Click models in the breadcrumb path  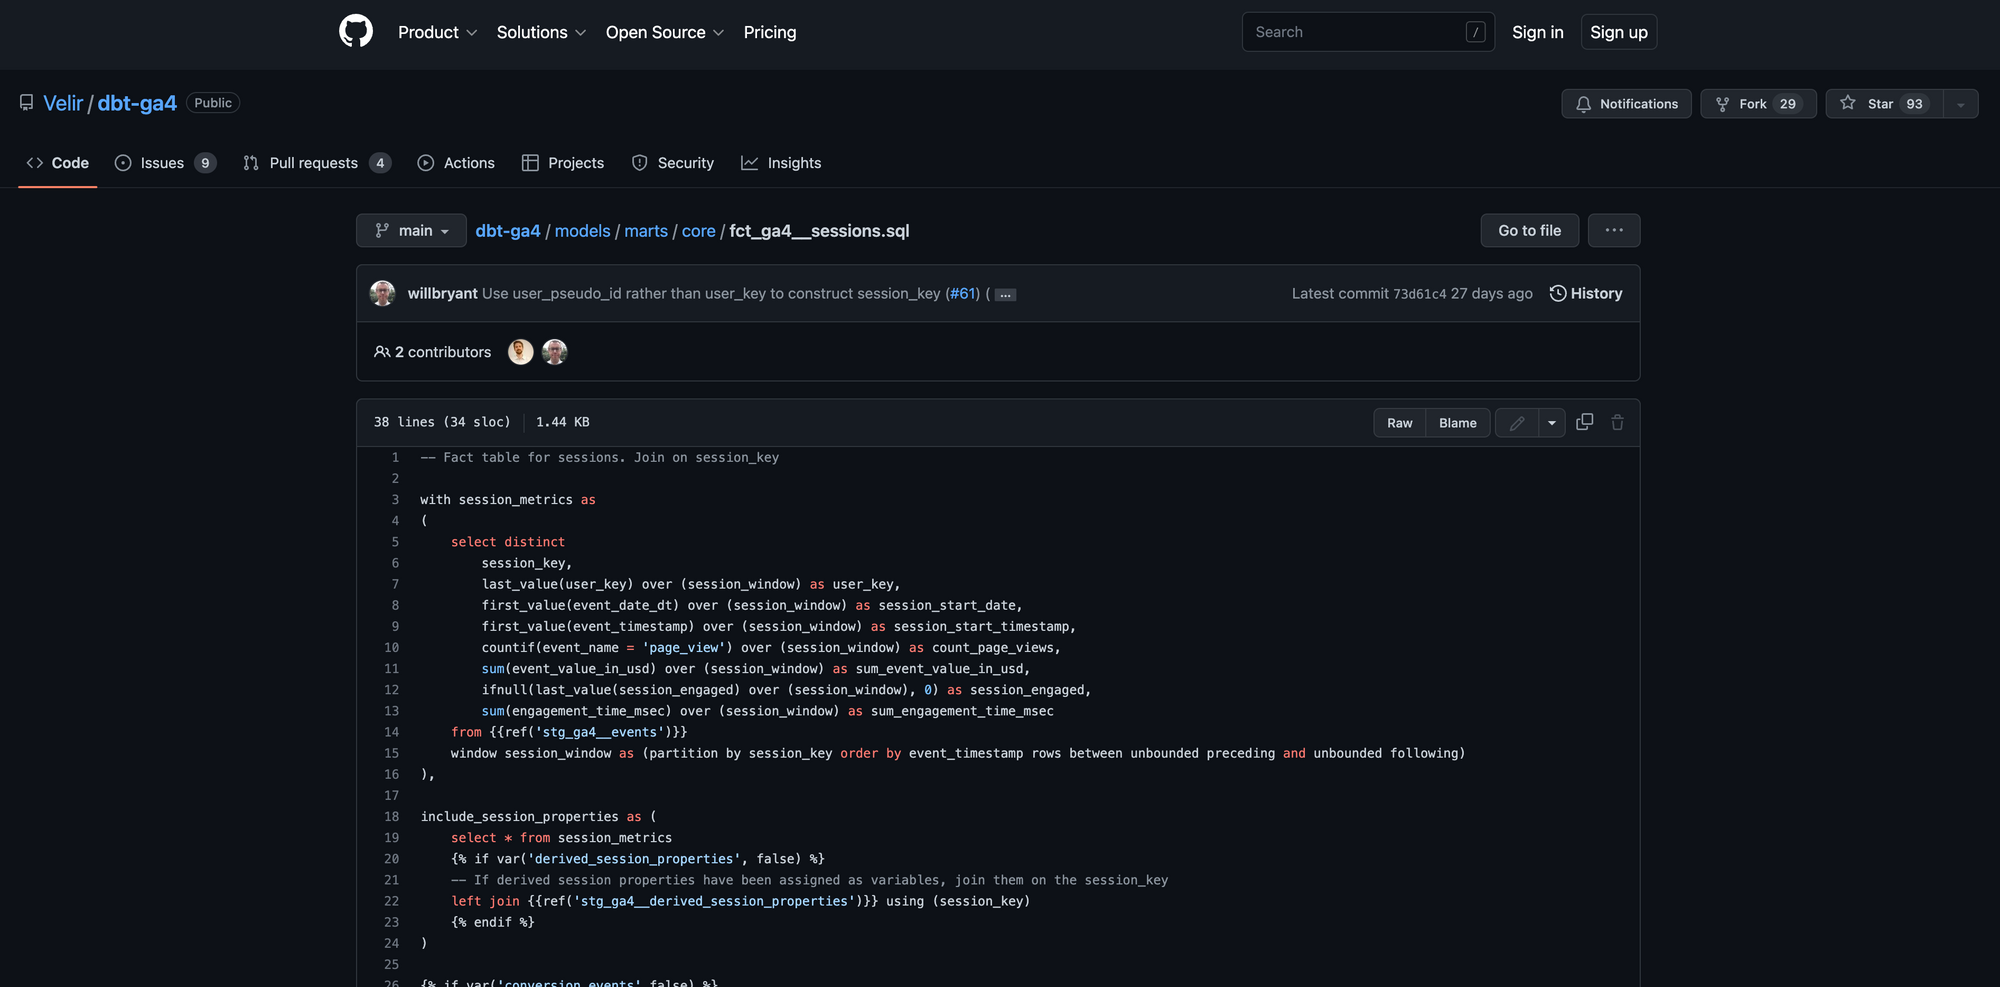point(582,231)
